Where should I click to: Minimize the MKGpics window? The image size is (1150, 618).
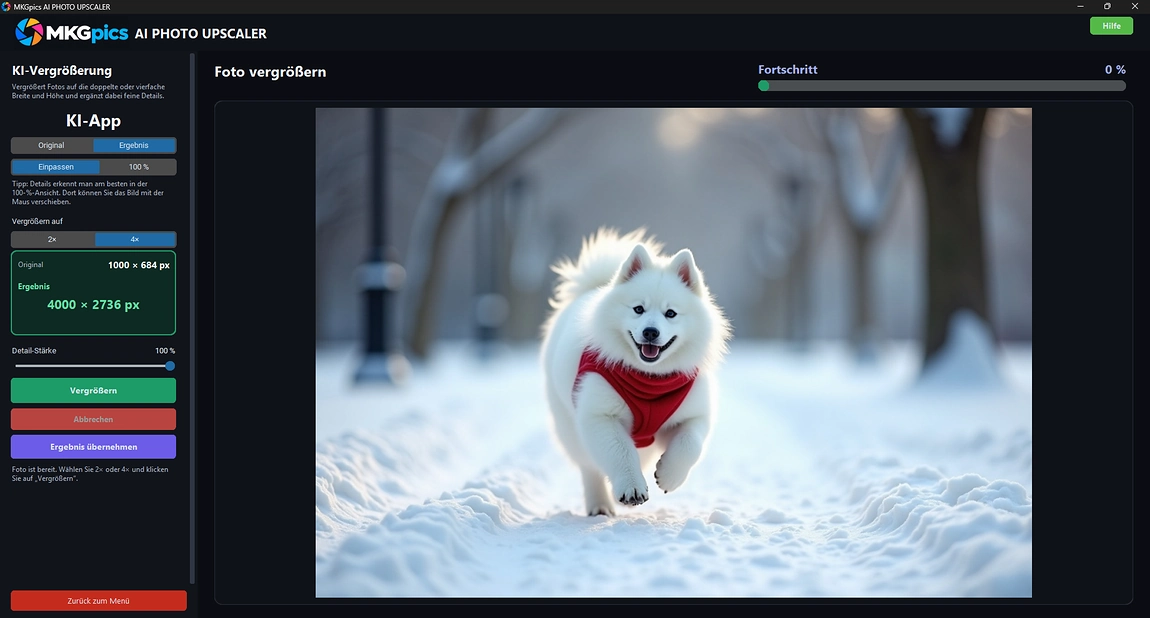[x=1080, y=7]
